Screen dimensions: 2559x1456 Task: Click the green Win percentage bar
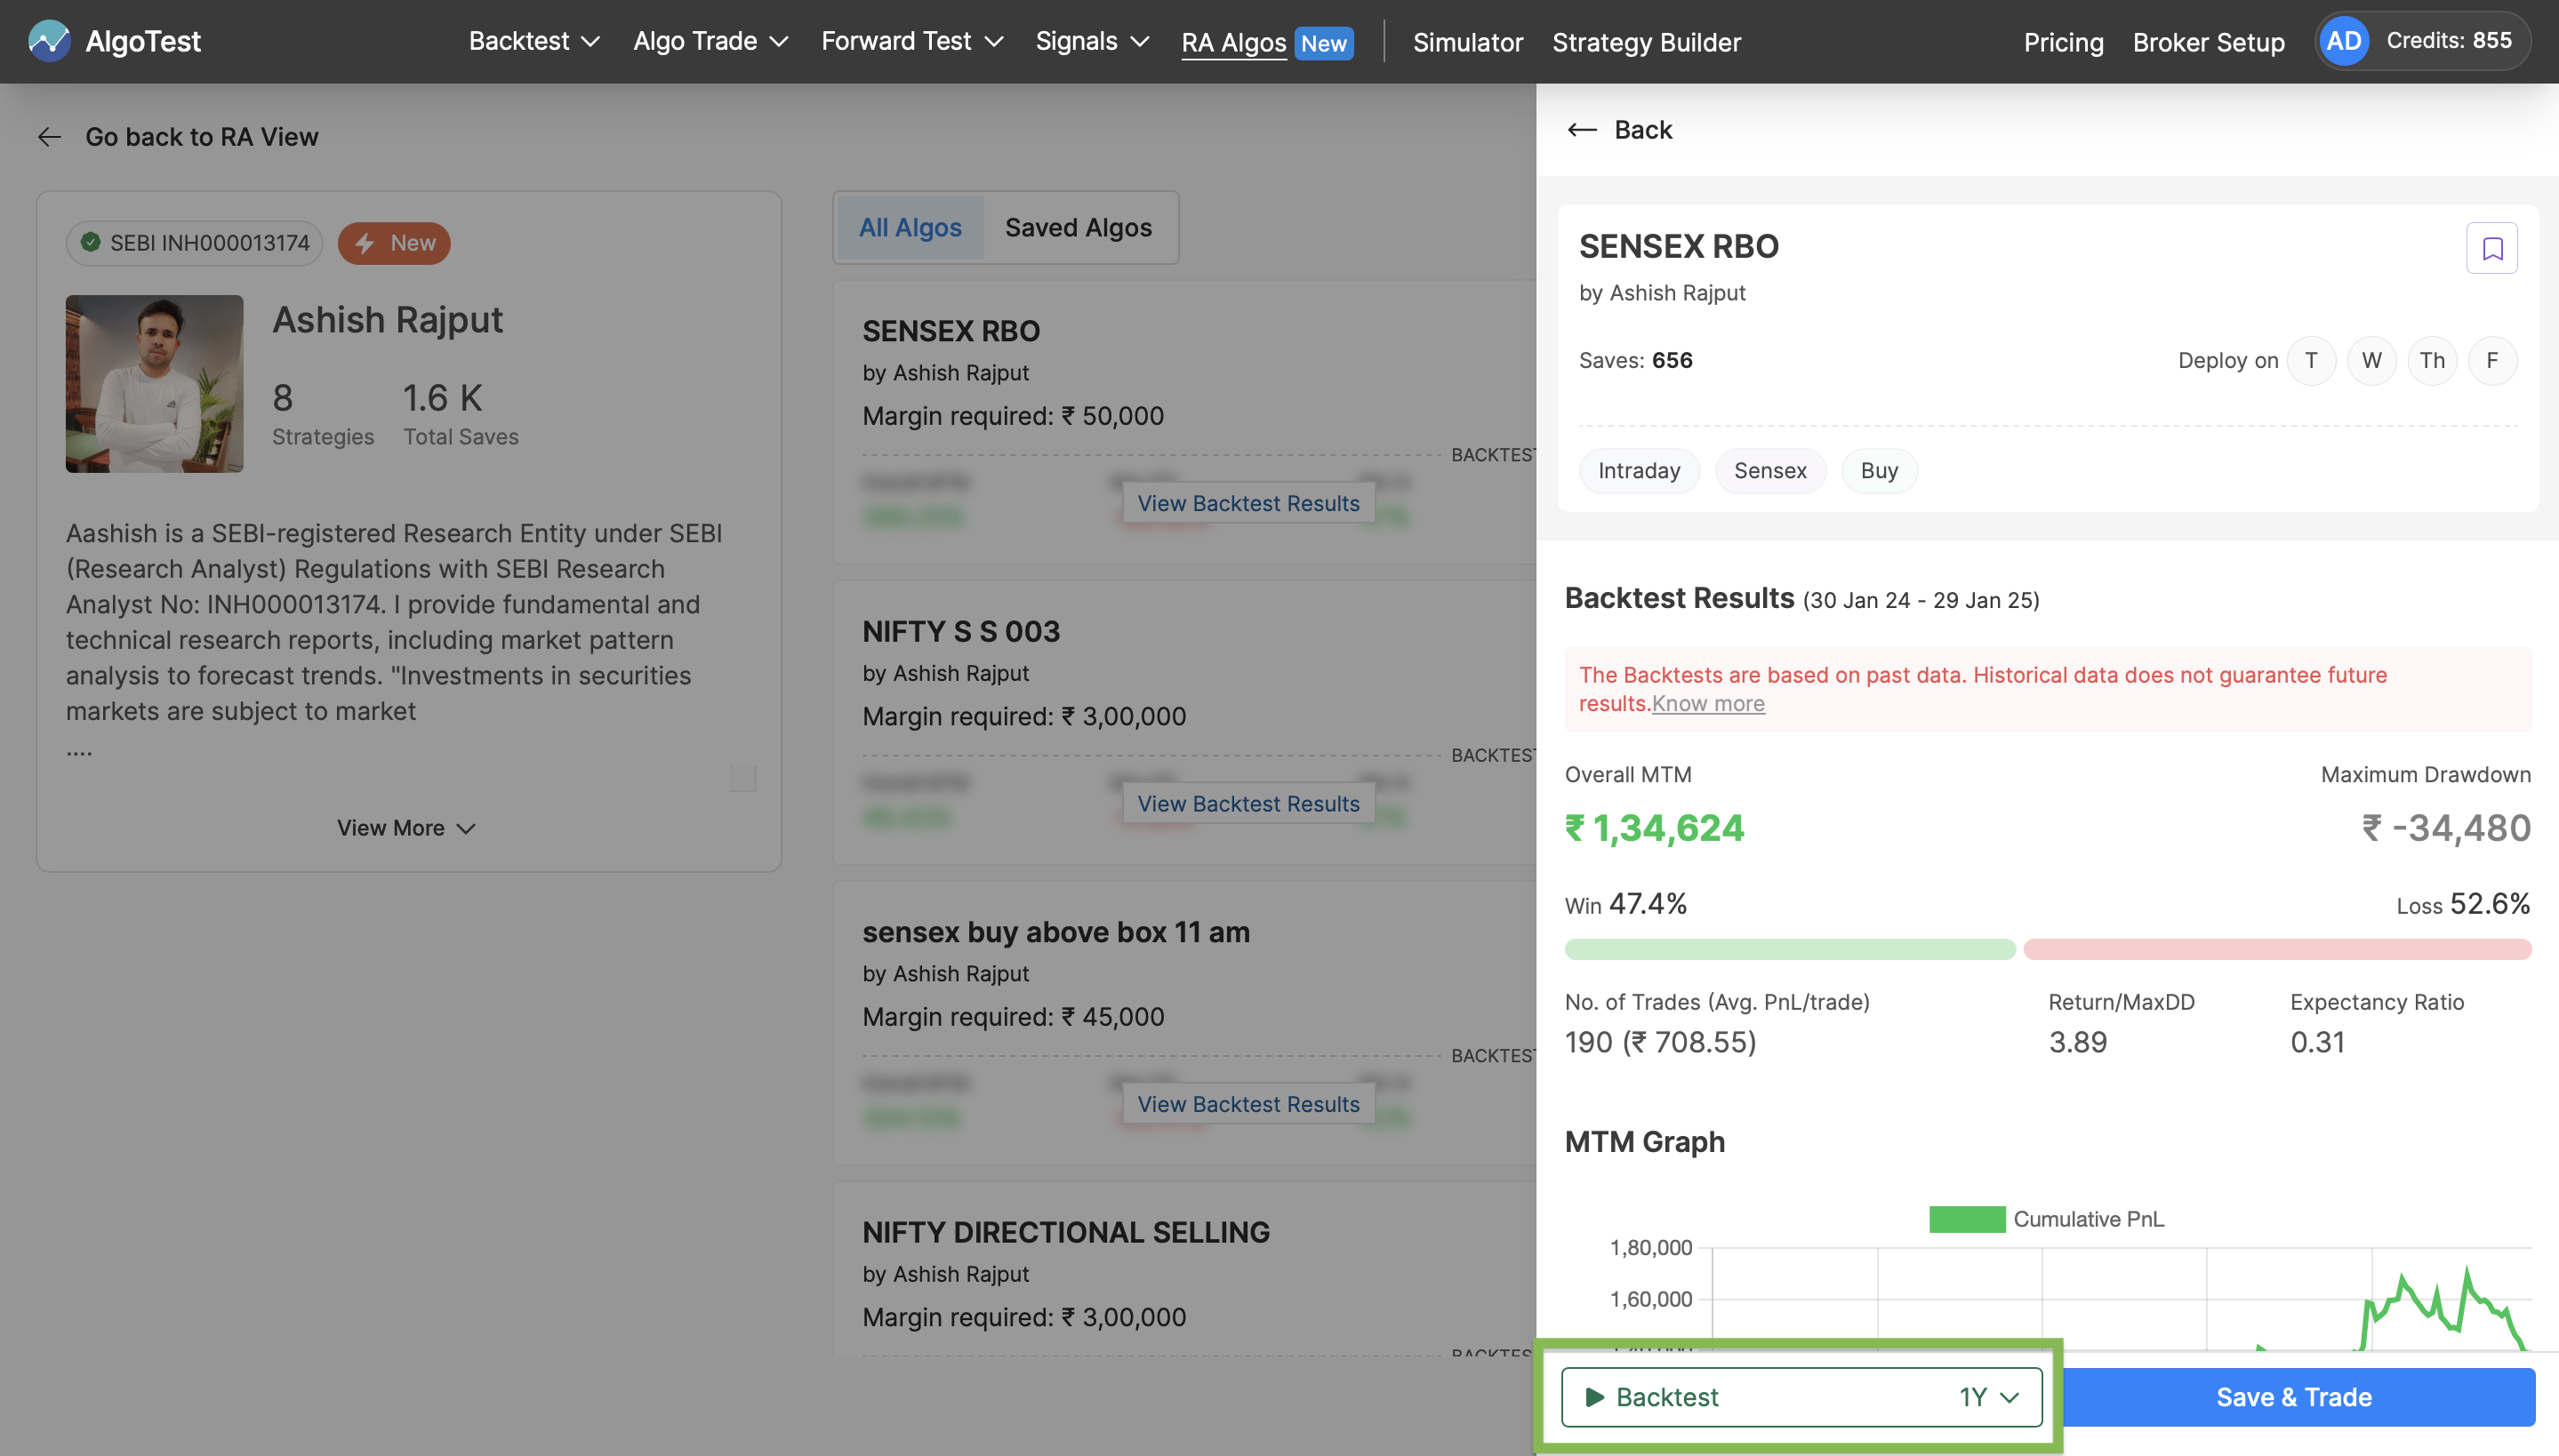click(1790, 949)
